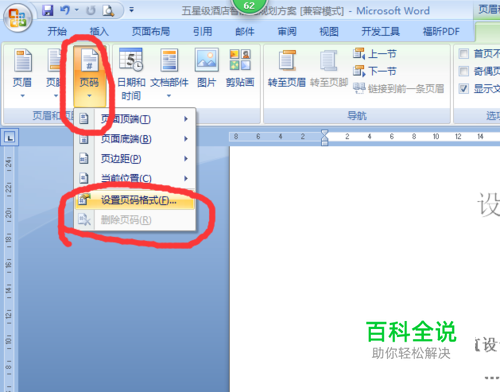Switch to the 审阅 tab
The width and height of the screenshot is (500, 392).
click(287, 32)
